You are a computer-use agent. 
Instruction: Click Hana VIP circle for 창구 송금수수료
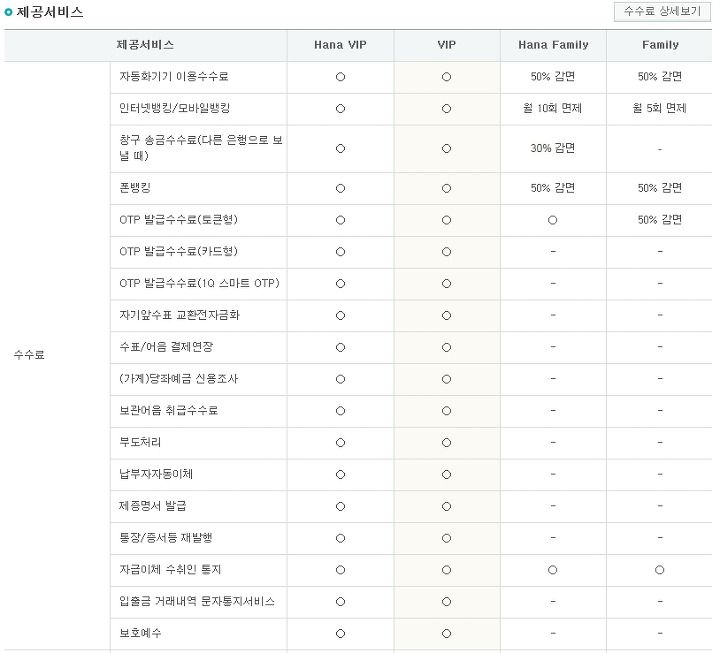pos(340,149)
